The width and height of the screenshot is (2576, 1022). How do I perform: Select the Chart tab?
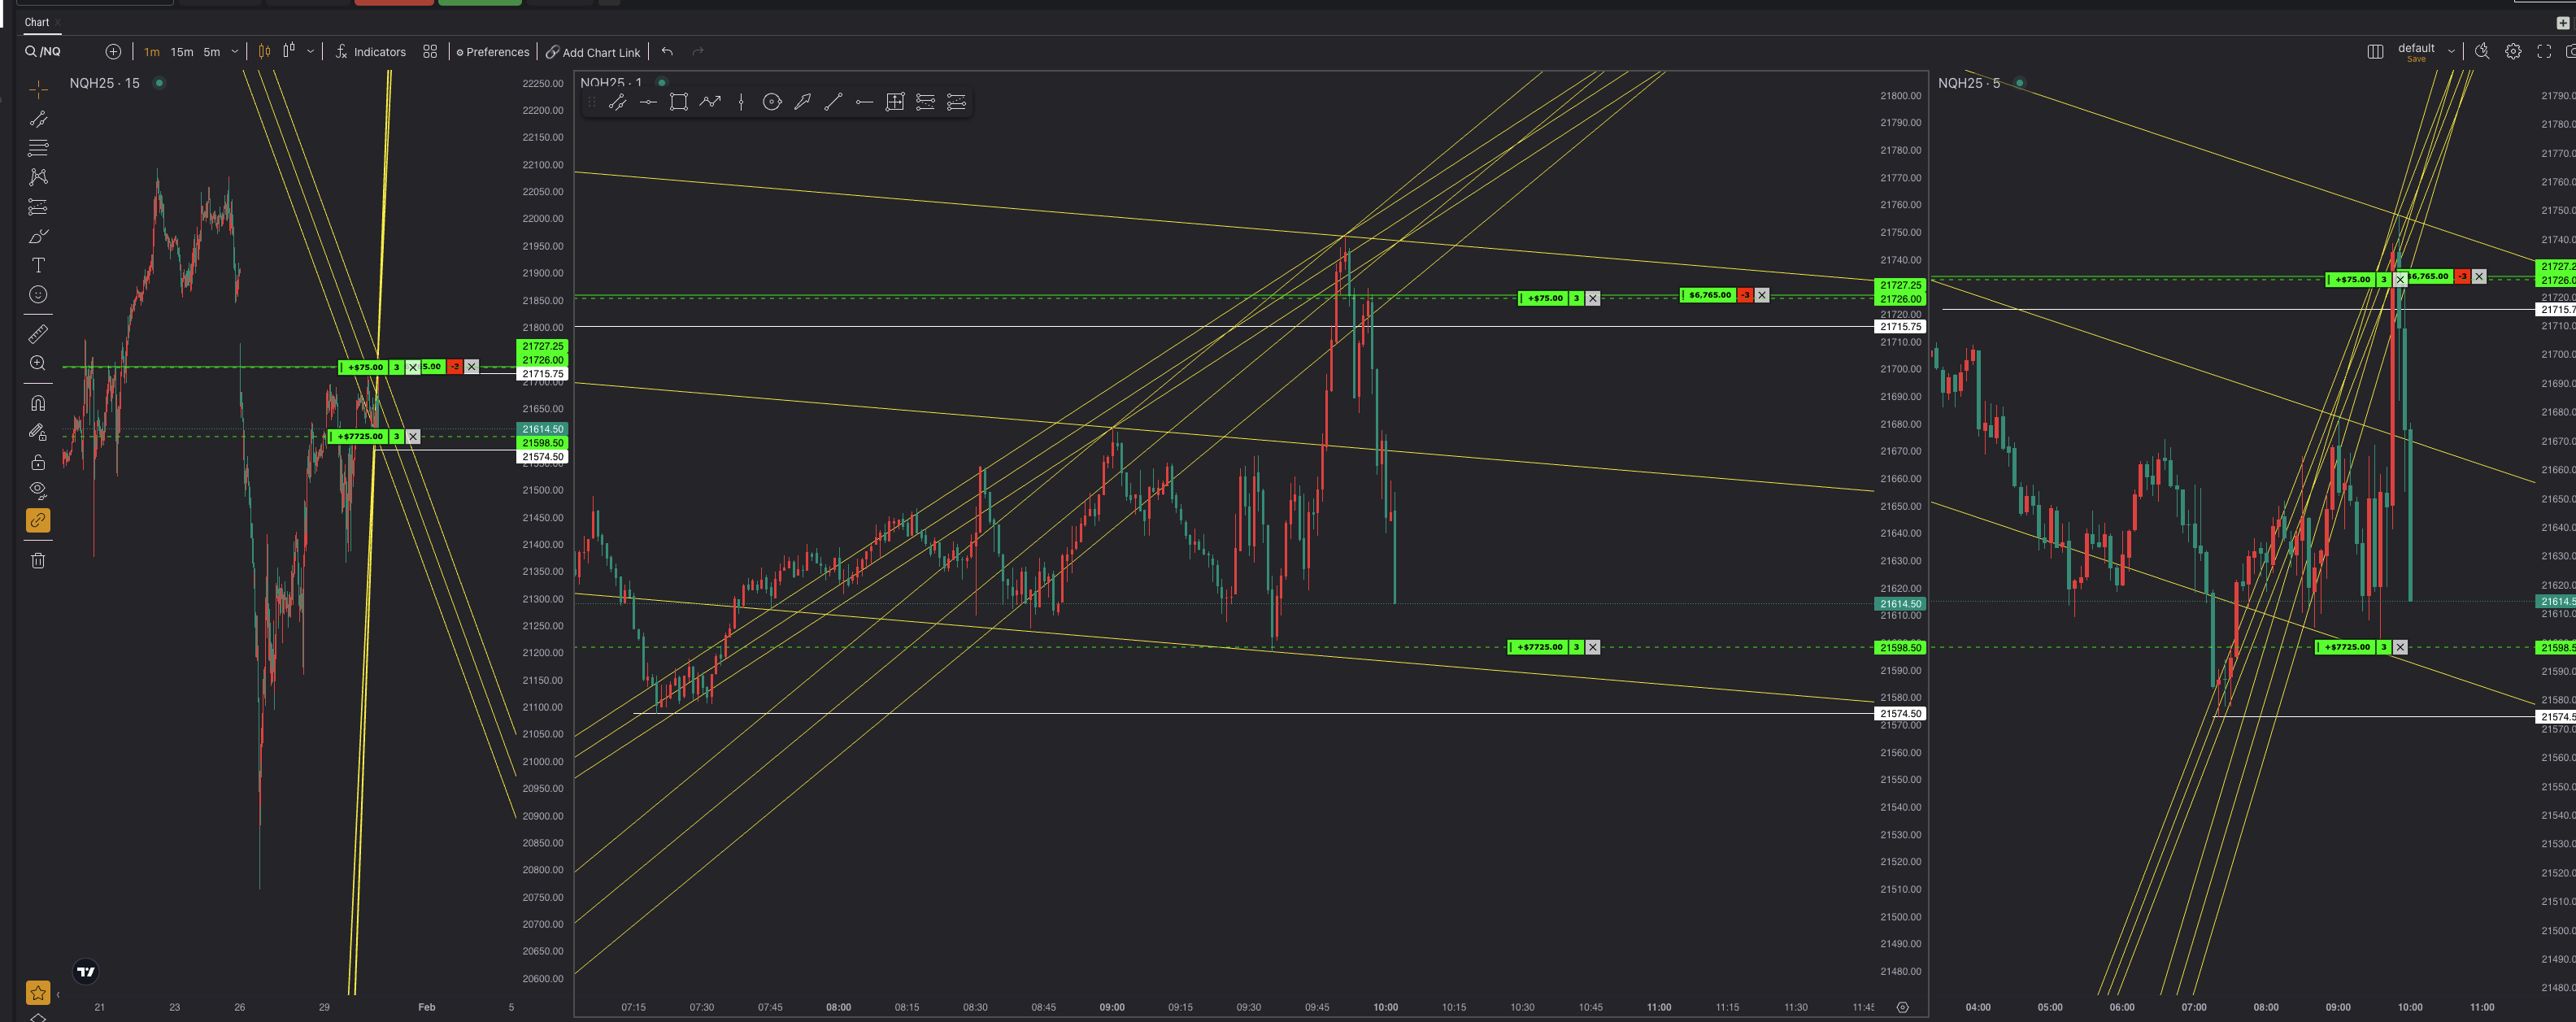pyautogui.click(x=37, y=22)
